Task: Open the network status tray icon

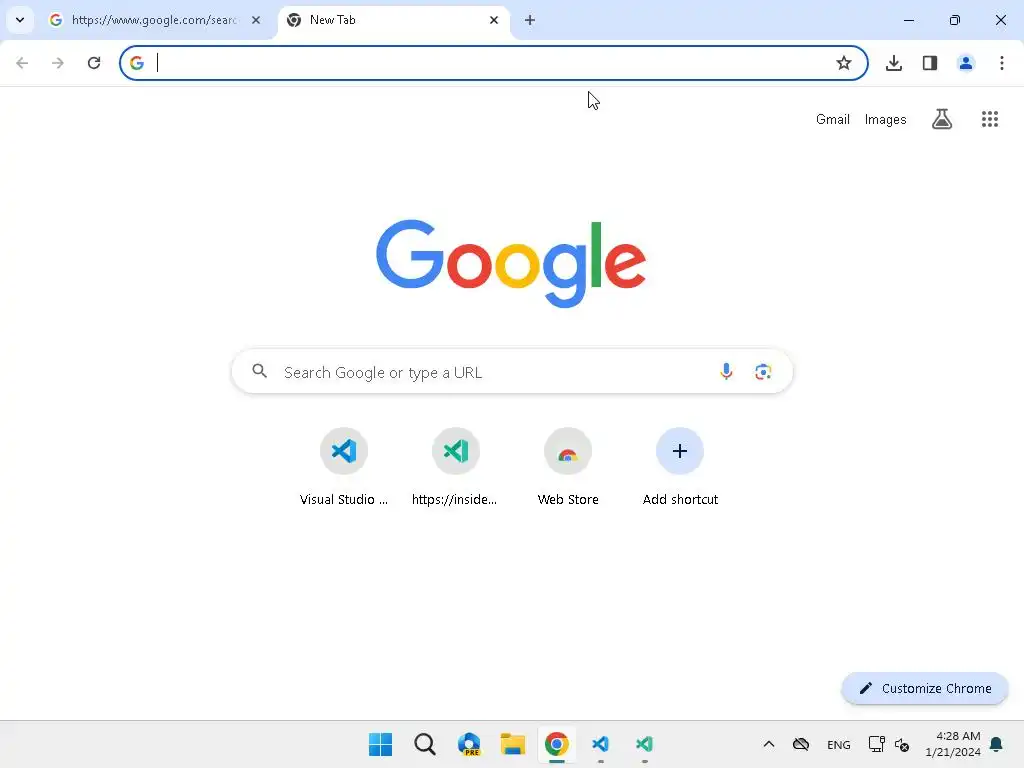Action: tap(876, 744)
